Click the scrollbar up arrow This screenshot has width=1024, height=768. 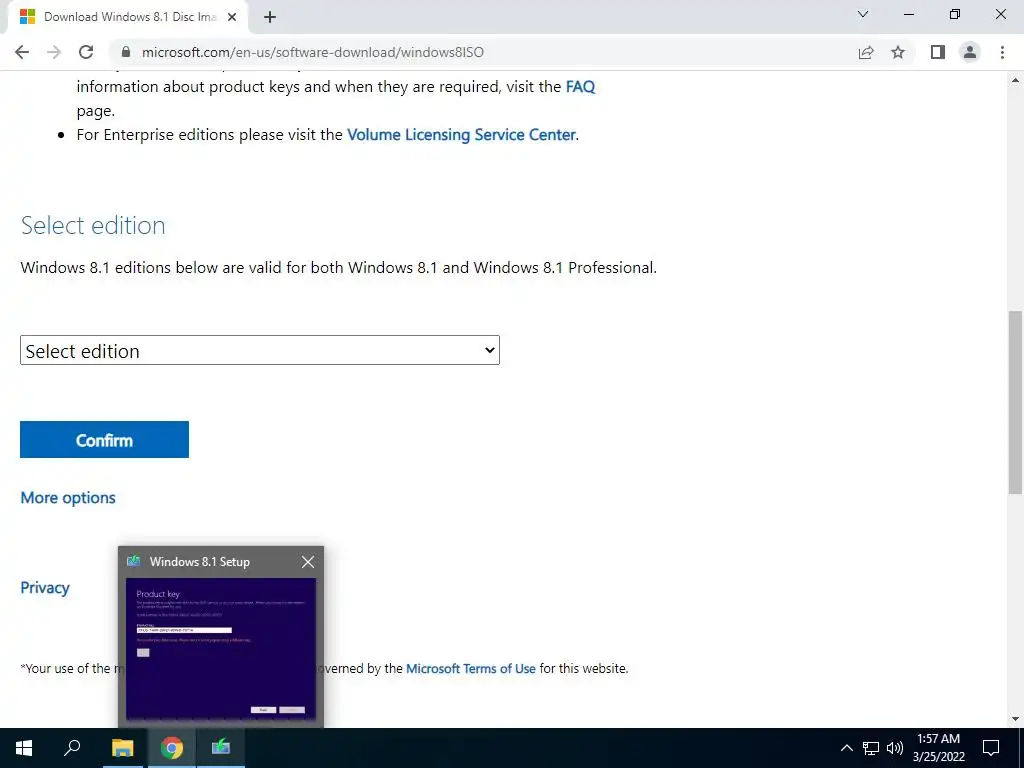point(1016,80)
